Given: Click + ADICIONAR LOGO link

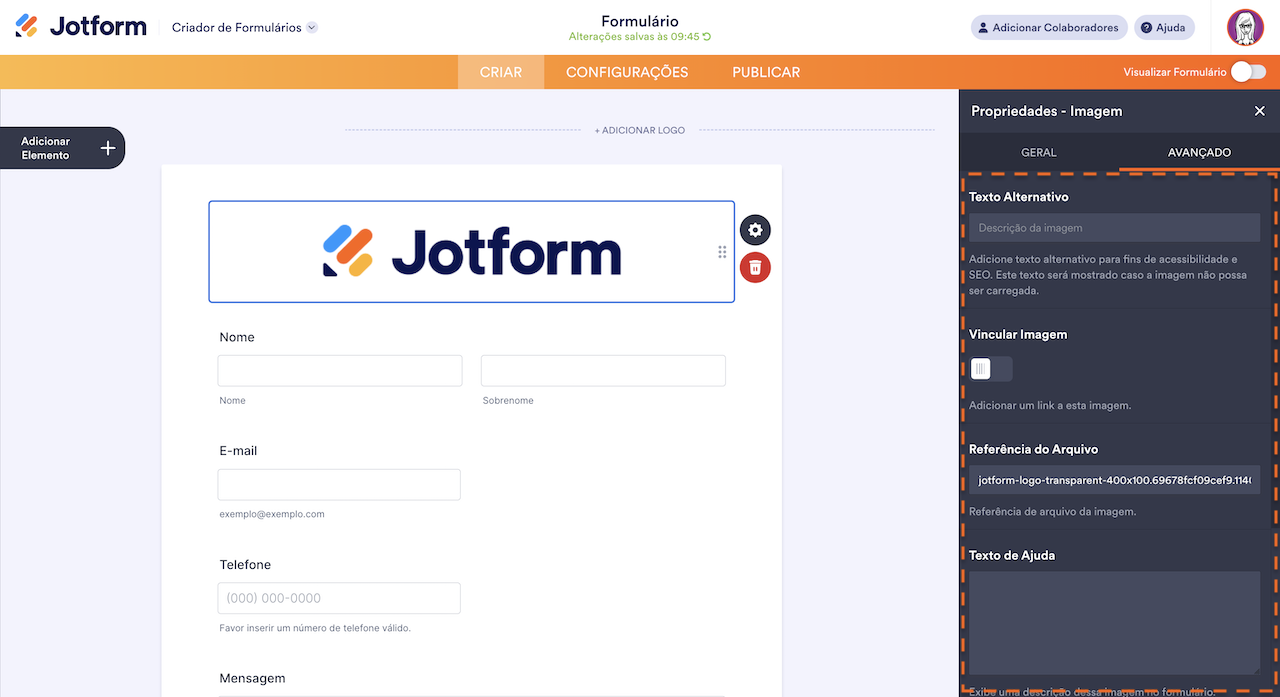Looking at the screenshot, I should [x=640, y=130].
